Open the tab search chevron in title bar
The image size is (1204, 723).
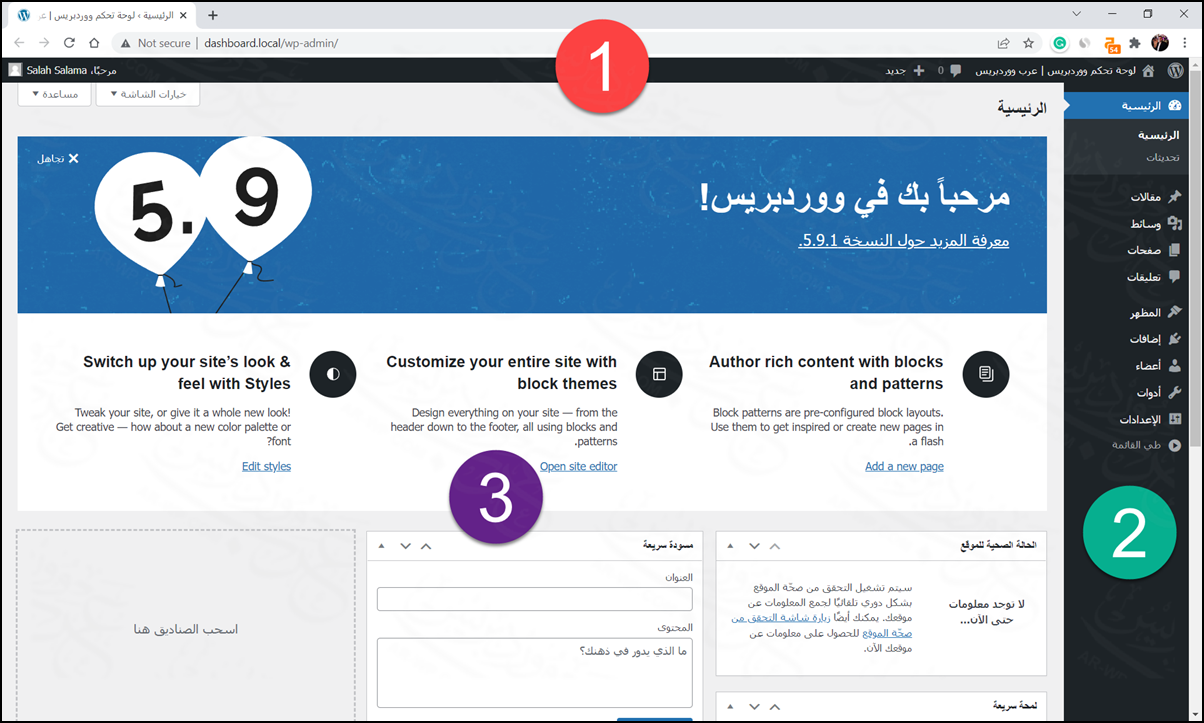(1076, 14)
